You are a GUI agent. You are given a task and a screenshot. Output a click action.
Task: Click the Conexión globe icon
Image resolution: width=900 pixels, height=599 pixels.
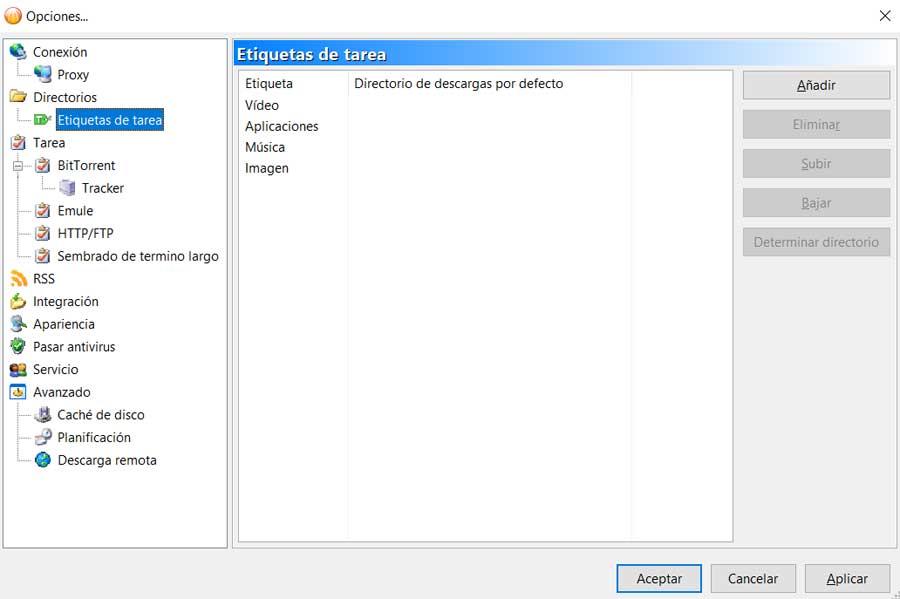18,52
